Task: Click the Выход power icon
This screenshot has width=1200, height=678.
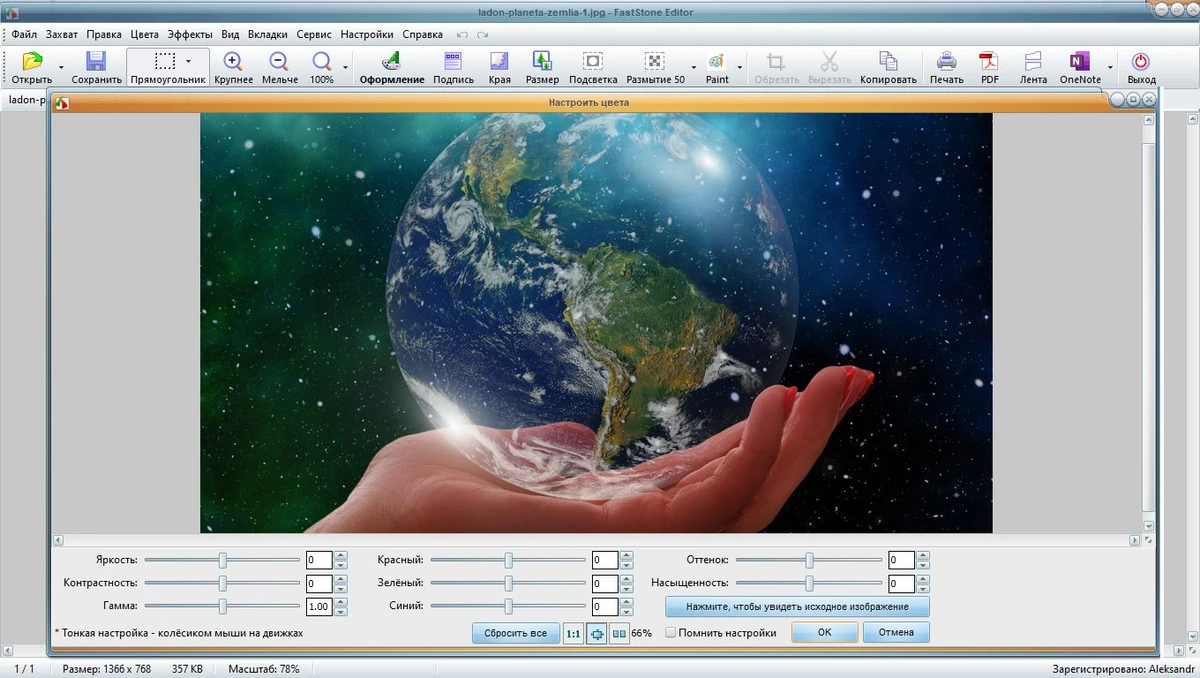Action: tap(1140, 62)
